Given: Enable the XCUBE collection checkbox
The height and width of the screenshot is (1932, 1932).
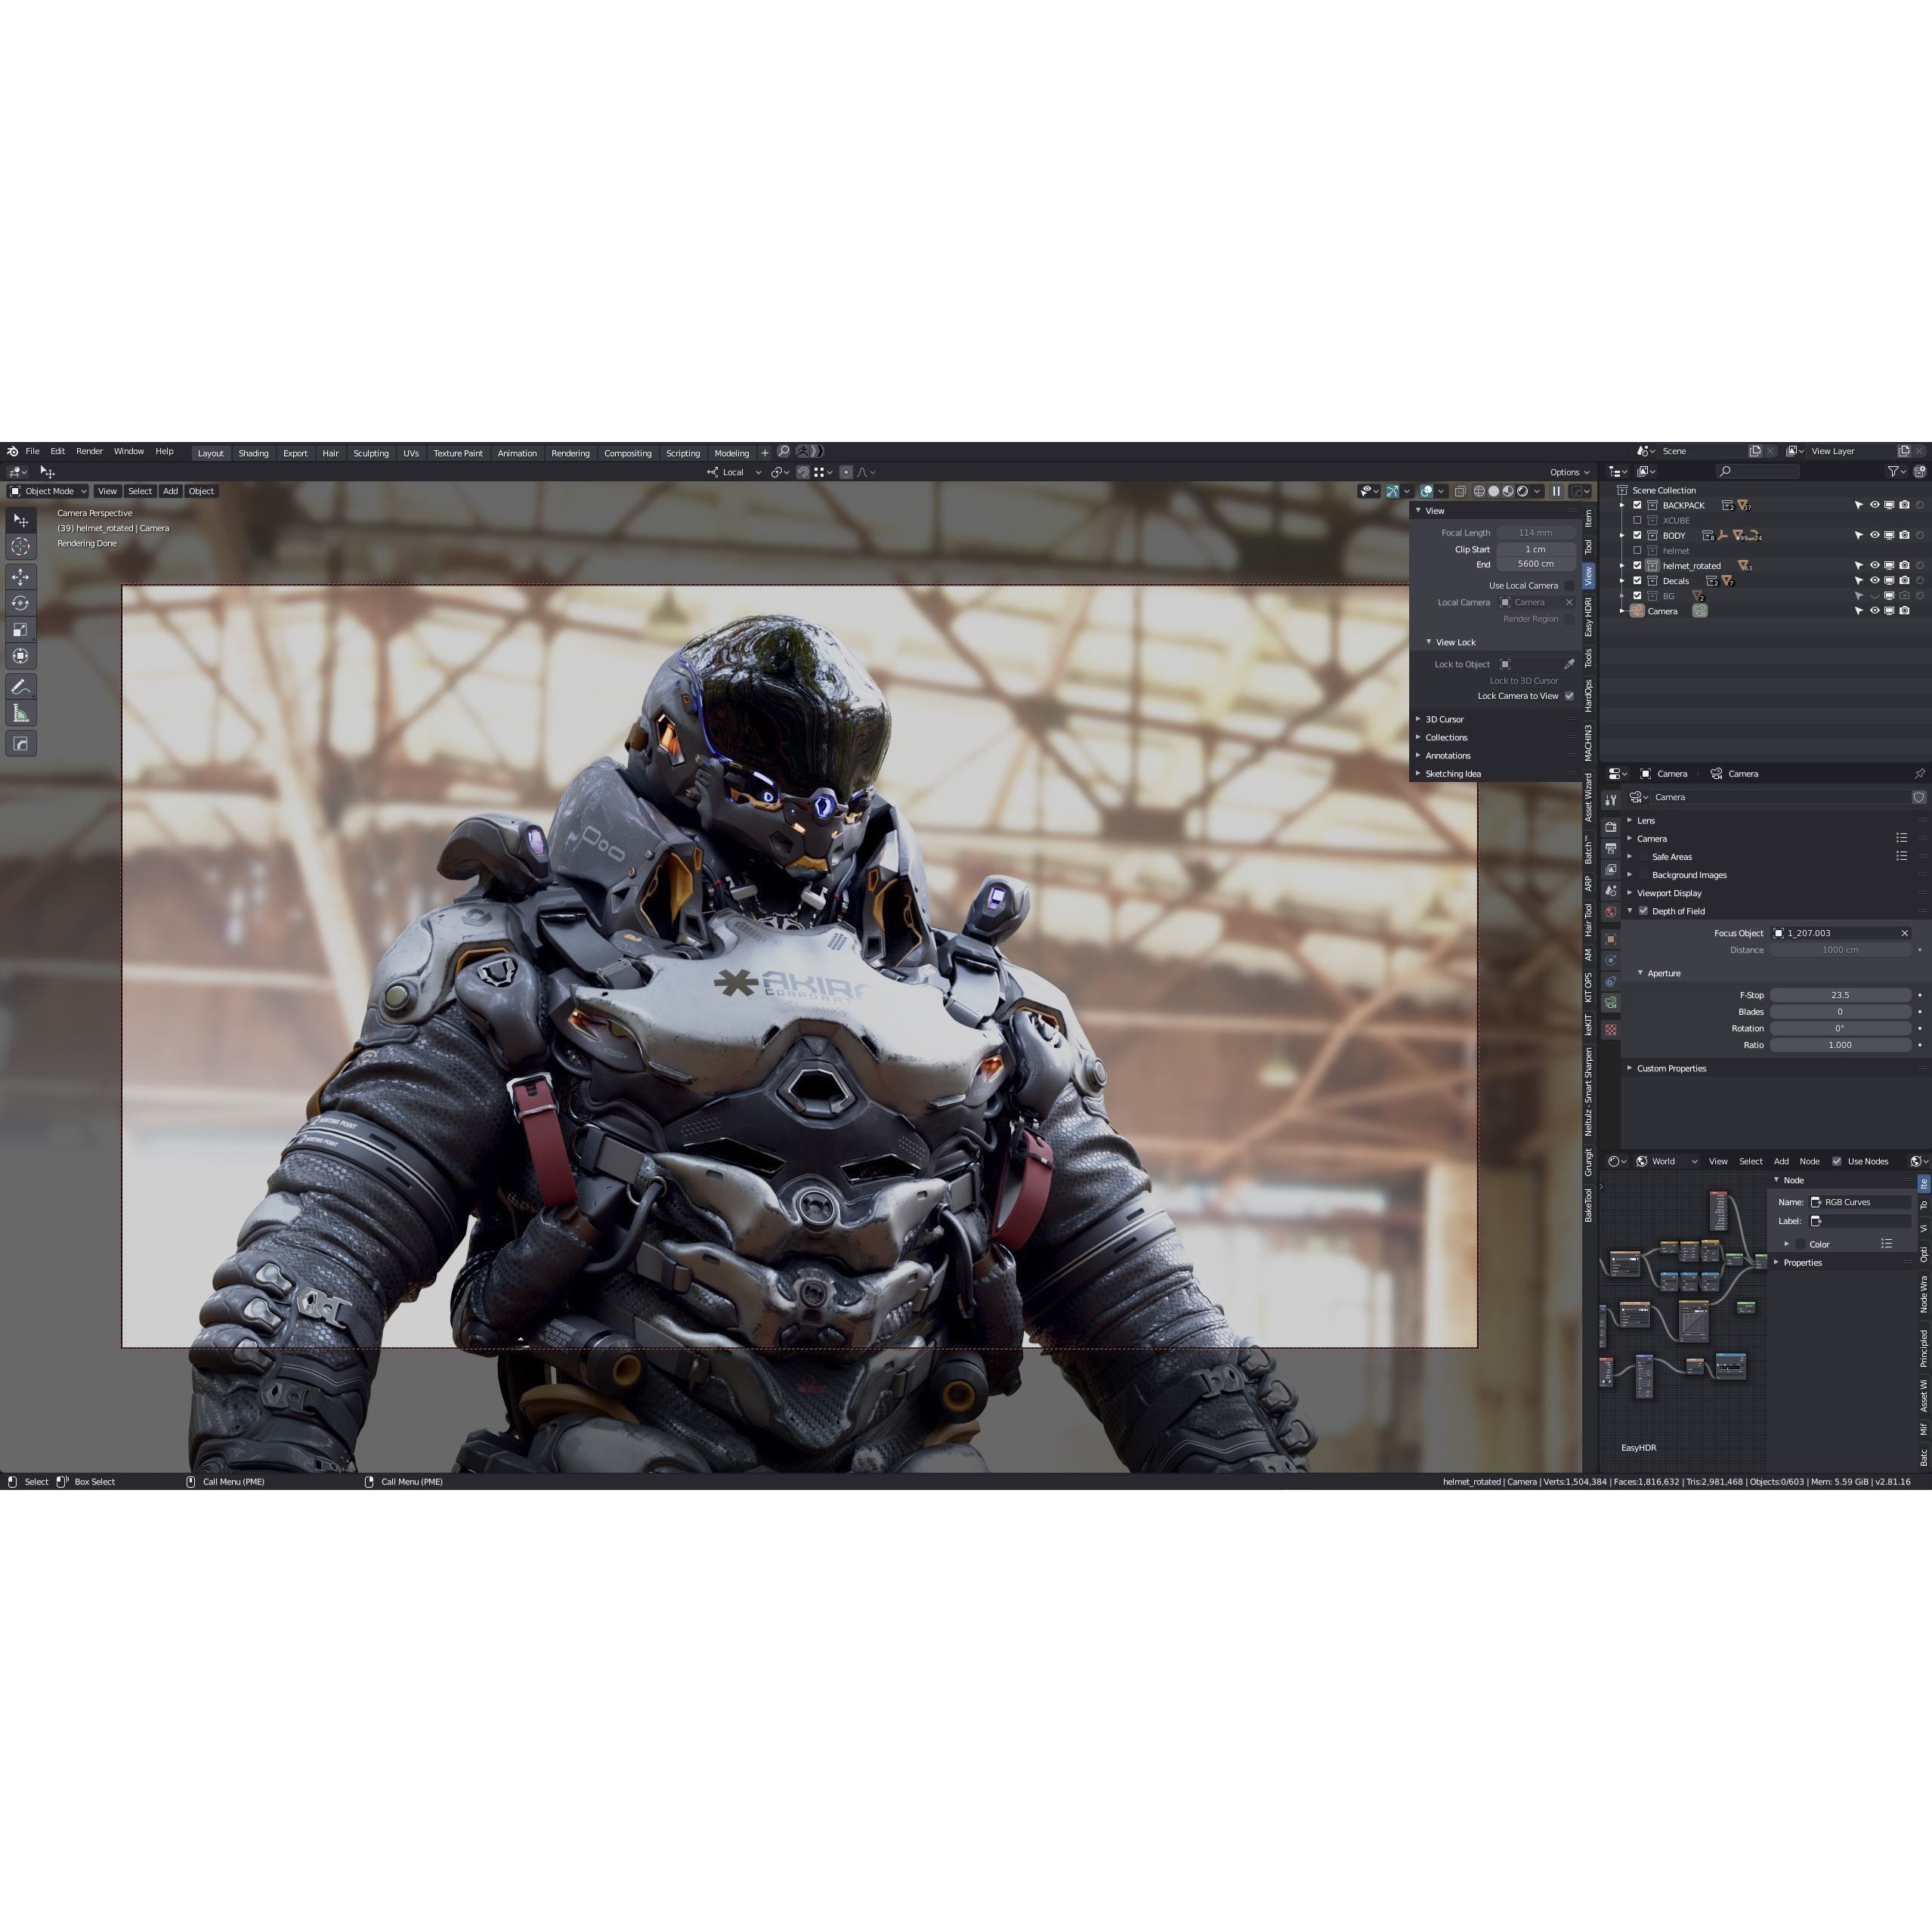Looking at the screenshot, I should tap(1638, 520).
